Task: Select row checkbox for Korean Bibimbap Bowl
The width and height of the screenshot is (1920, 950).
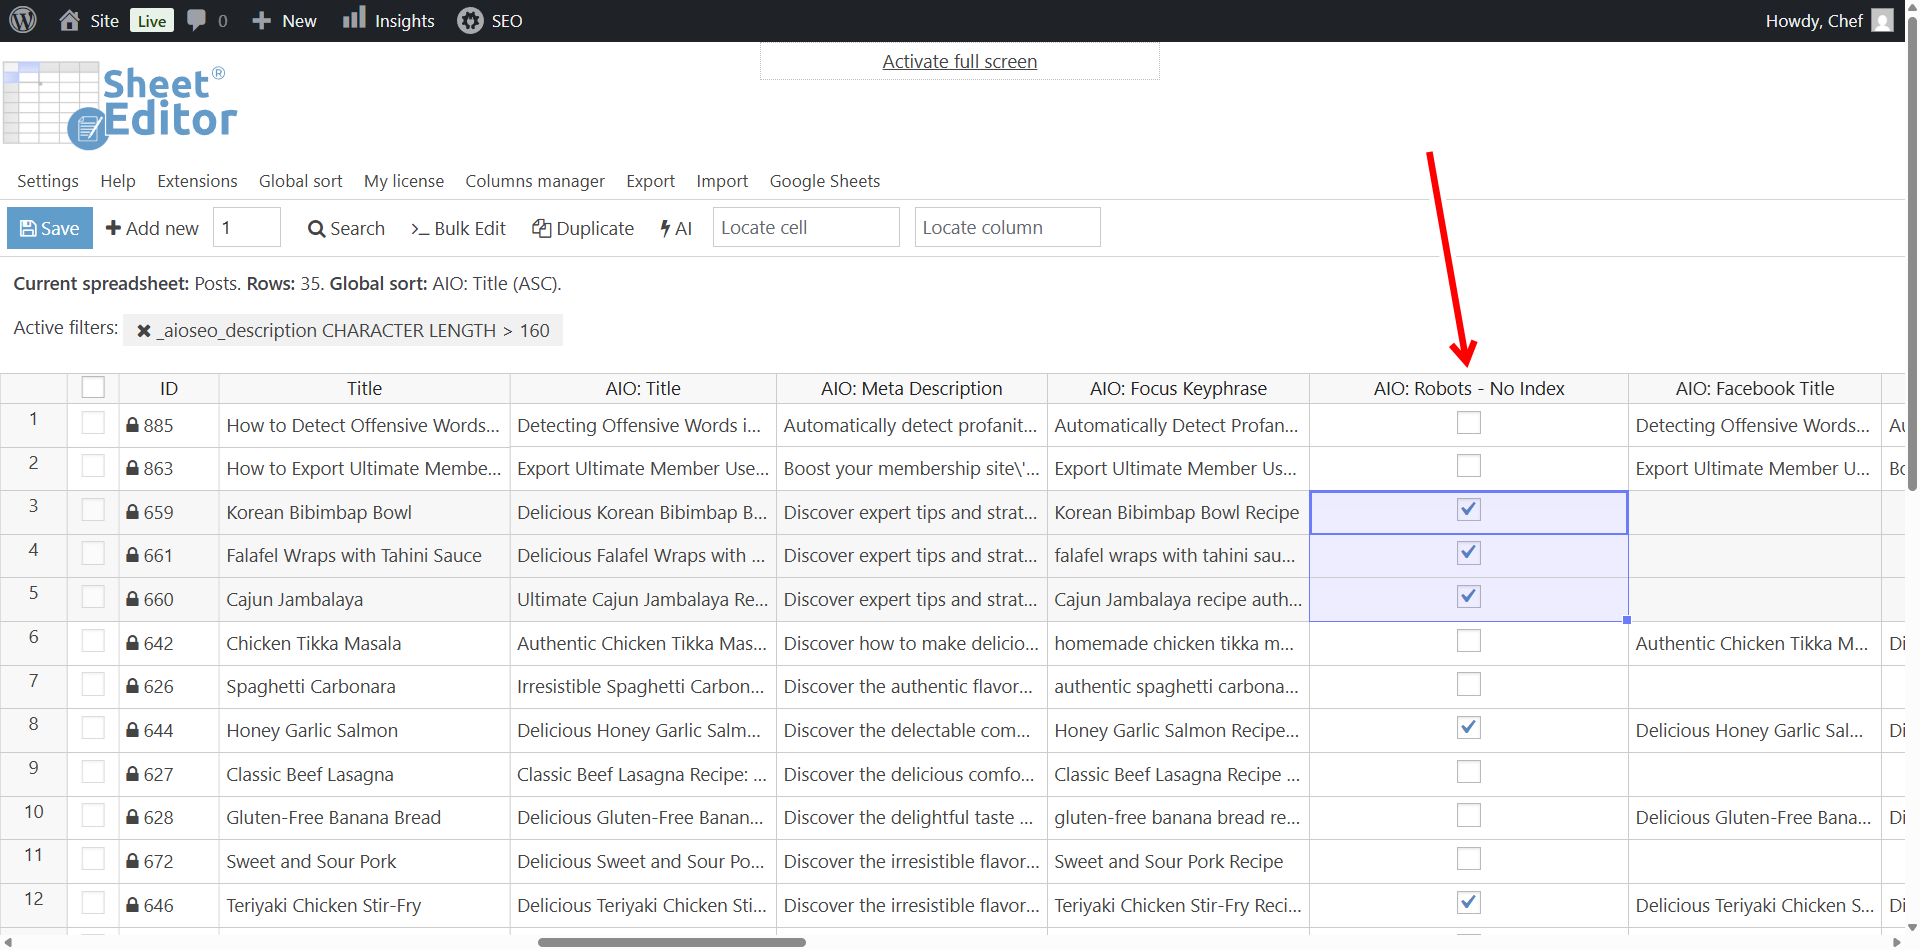Action: click(93, 510)
